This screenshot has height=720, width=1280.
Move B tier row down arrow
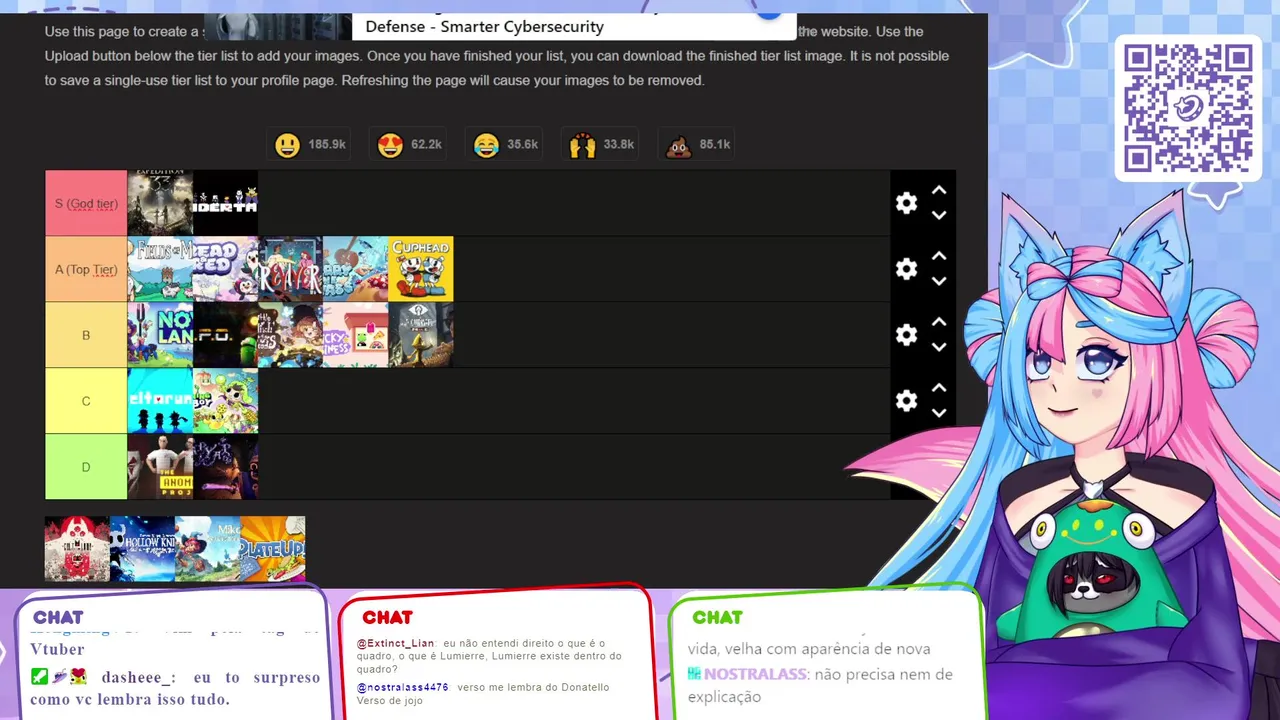coord(939,347)
